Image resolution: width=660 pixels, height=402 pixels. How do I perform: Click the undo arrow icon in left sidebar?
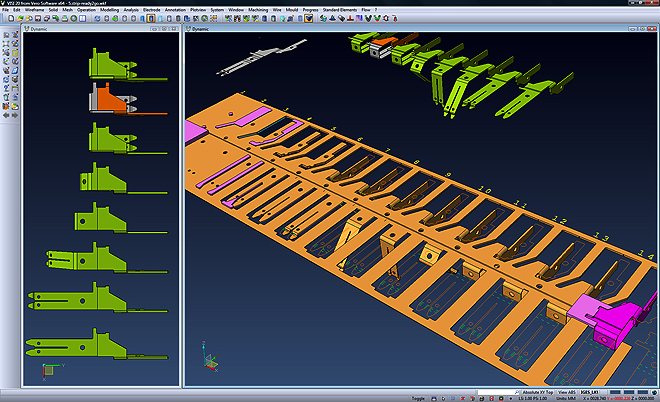[15, 97]
